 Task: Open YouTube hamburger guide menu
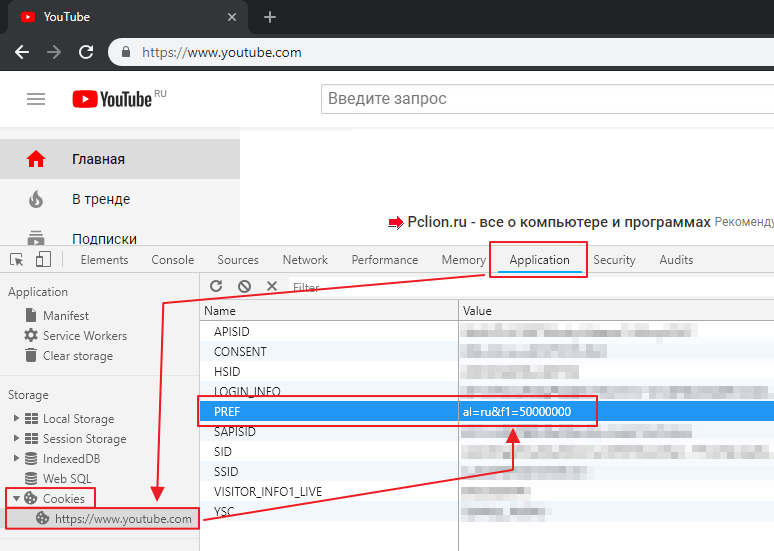[x=36, y=99]
